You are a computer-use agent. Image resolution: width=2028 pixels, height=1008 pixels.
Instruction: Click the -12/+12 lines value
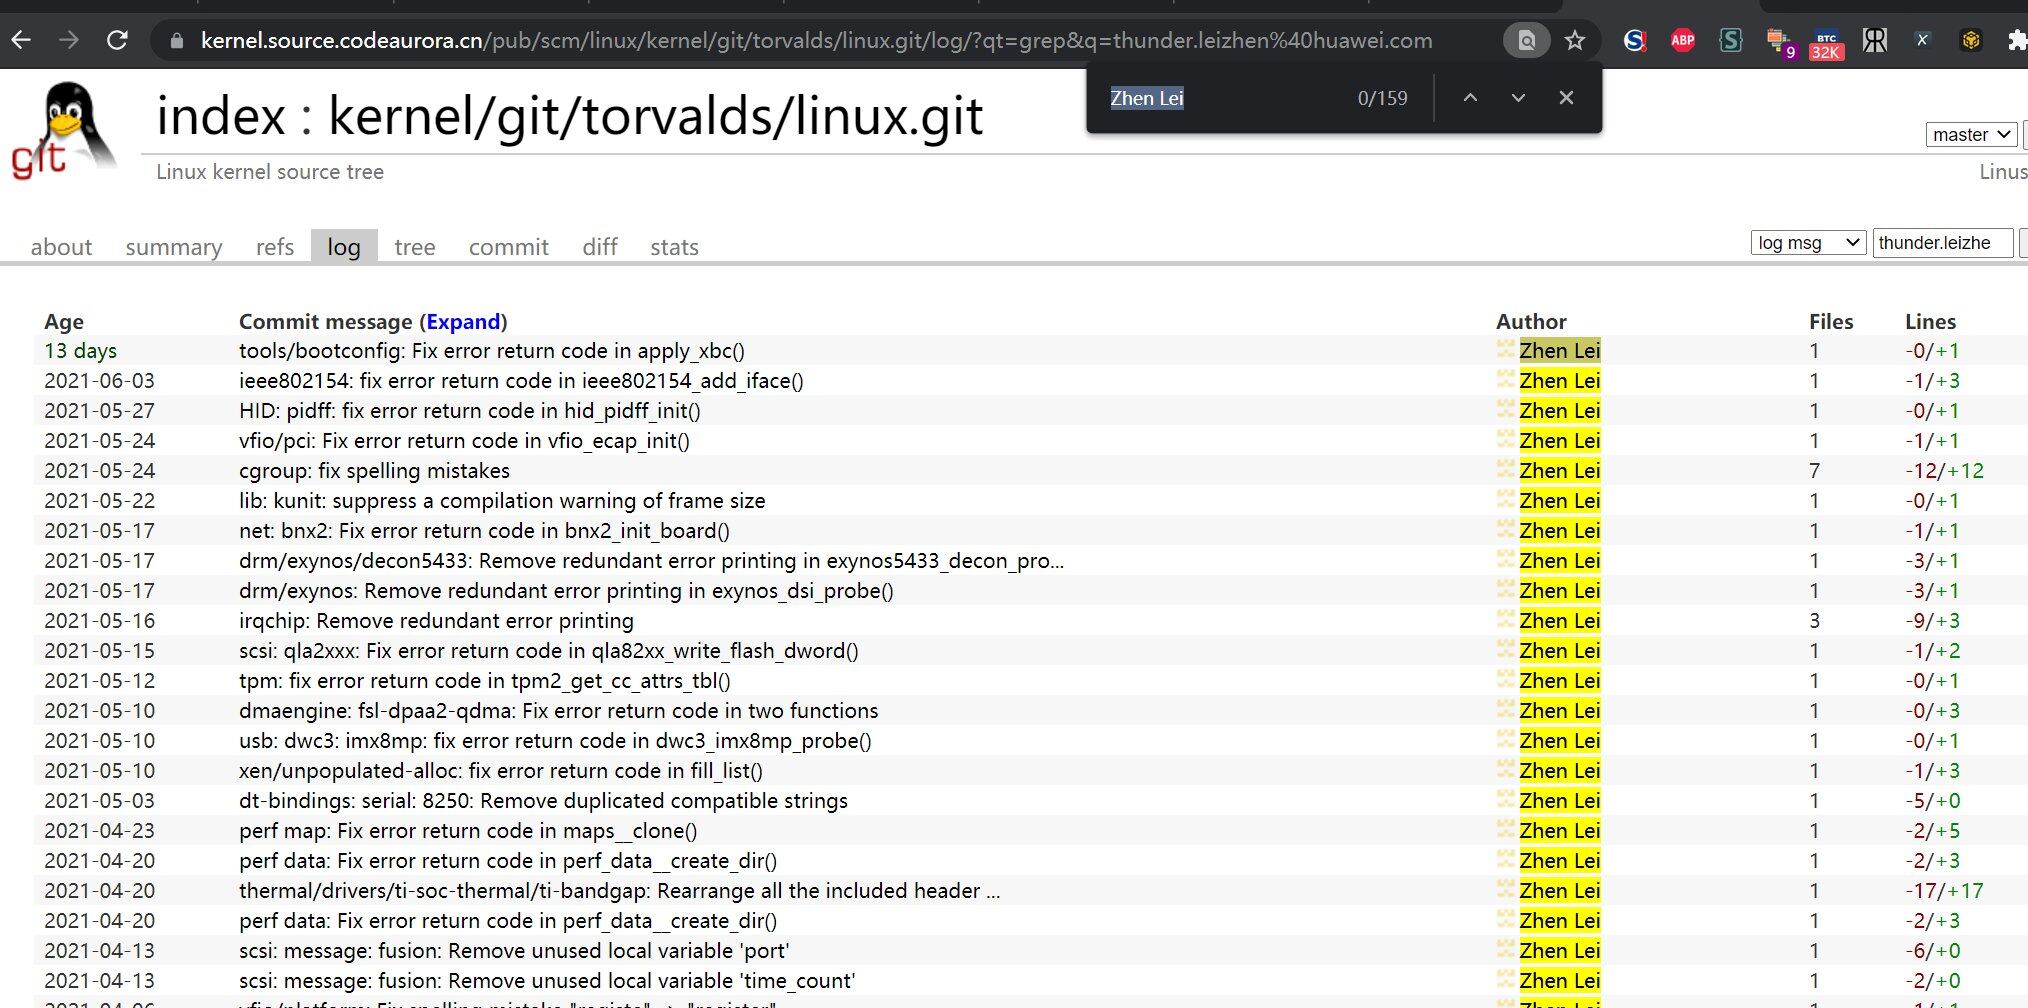pyautogui.click(x=1944, y=471)
